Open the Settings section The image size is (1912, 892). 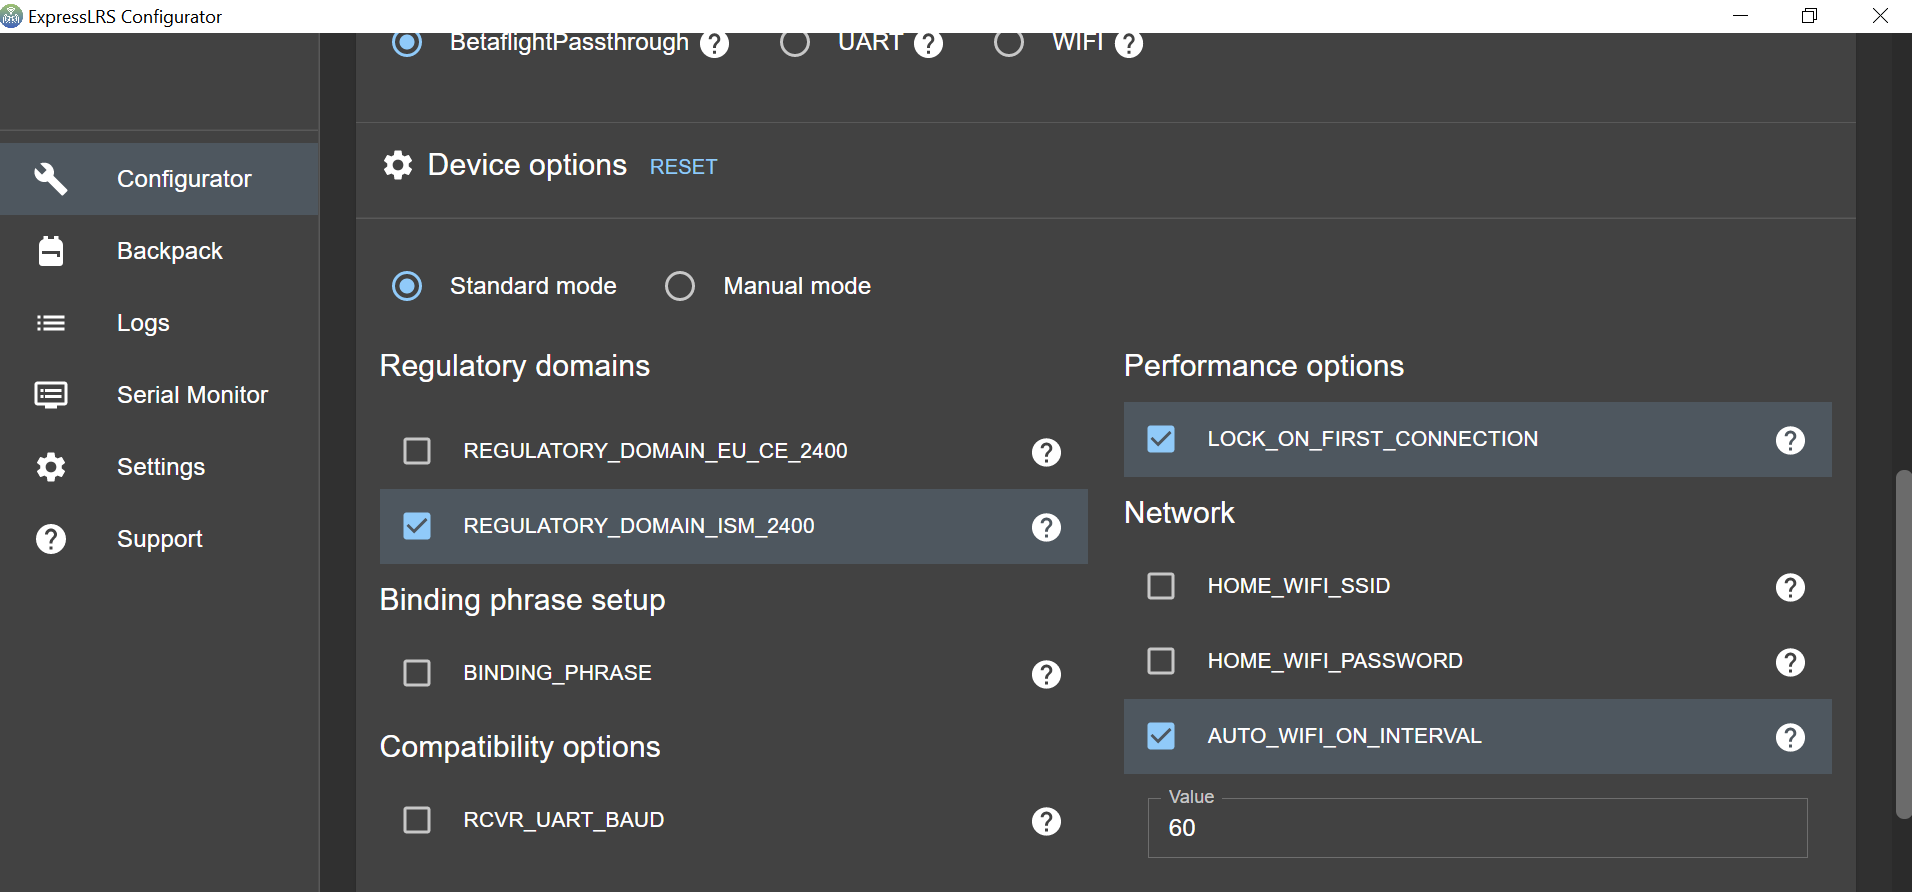(159, 467)
